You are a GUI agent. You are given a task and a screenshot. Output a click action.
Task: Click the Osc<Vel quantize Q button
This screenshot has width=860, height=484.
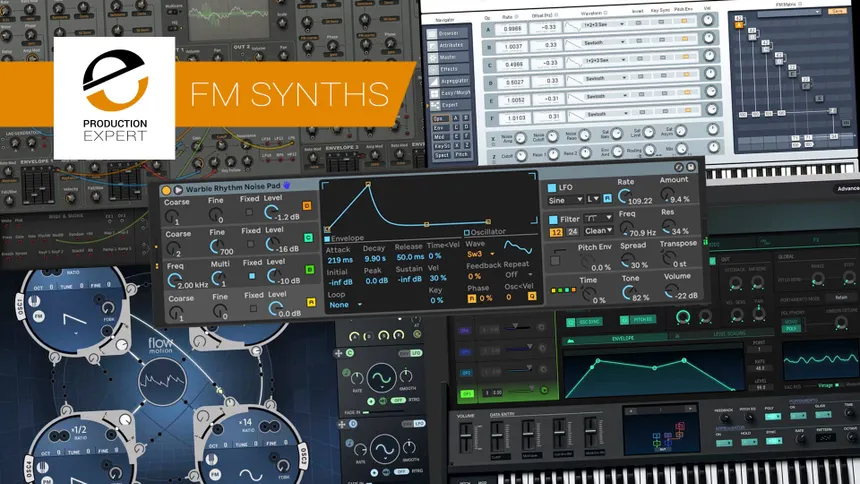[x=531, y=296]
